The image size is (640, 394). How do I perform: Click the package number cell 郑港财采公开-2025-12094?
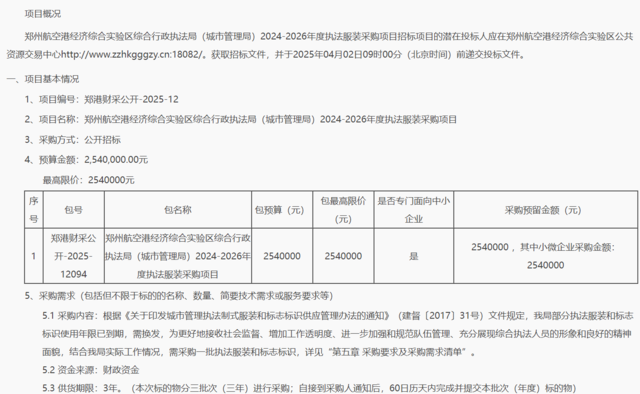[x=73, y=256]
